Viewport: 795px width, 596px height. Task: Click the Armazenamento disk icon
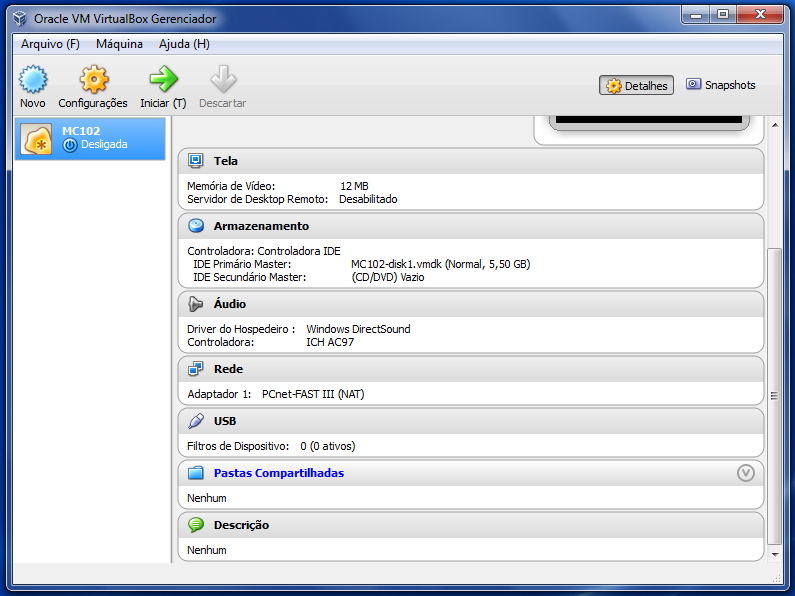tap(196, 226)
